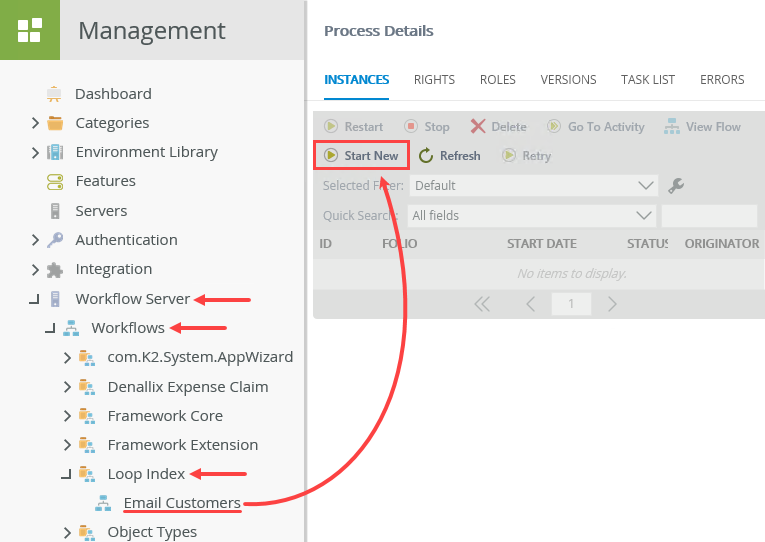This screenshot has height=542, width=765.
Task: Open the Selected Filter dropdown
Action: click(533, 186)
